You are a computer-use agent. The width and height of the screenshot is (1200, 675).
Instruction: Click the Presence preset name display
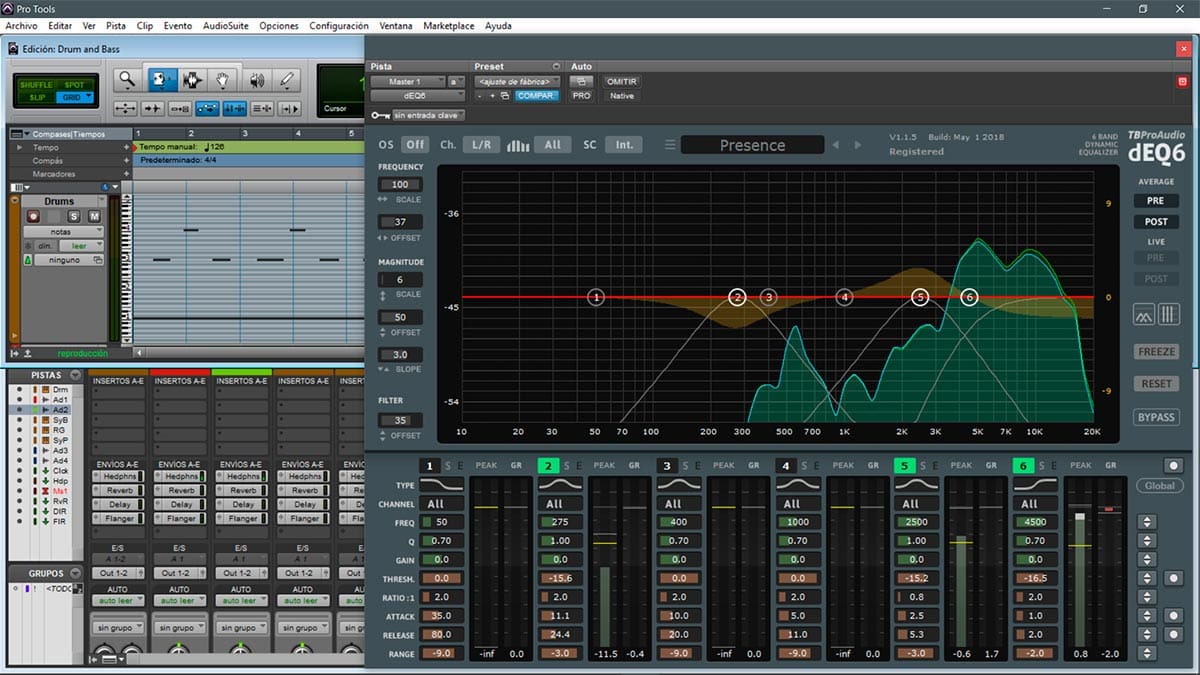(752, 145)
